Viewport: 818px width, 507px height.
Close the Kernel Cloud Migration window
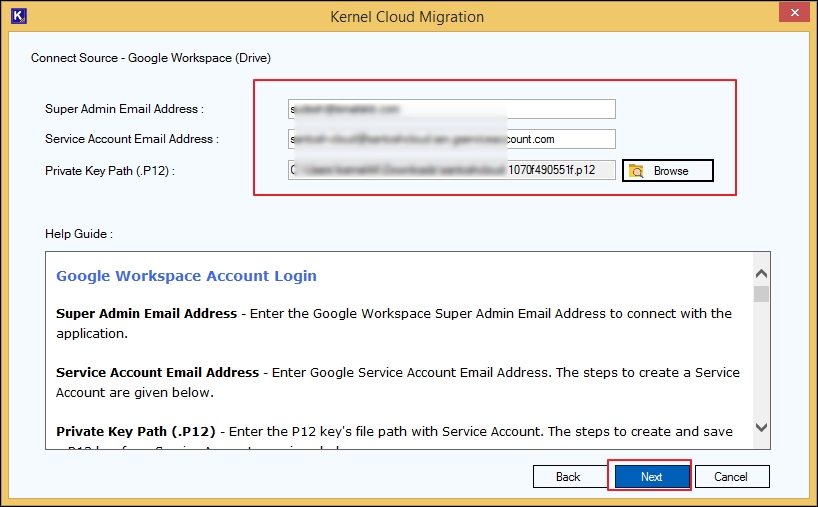click(x=794, y=13)
